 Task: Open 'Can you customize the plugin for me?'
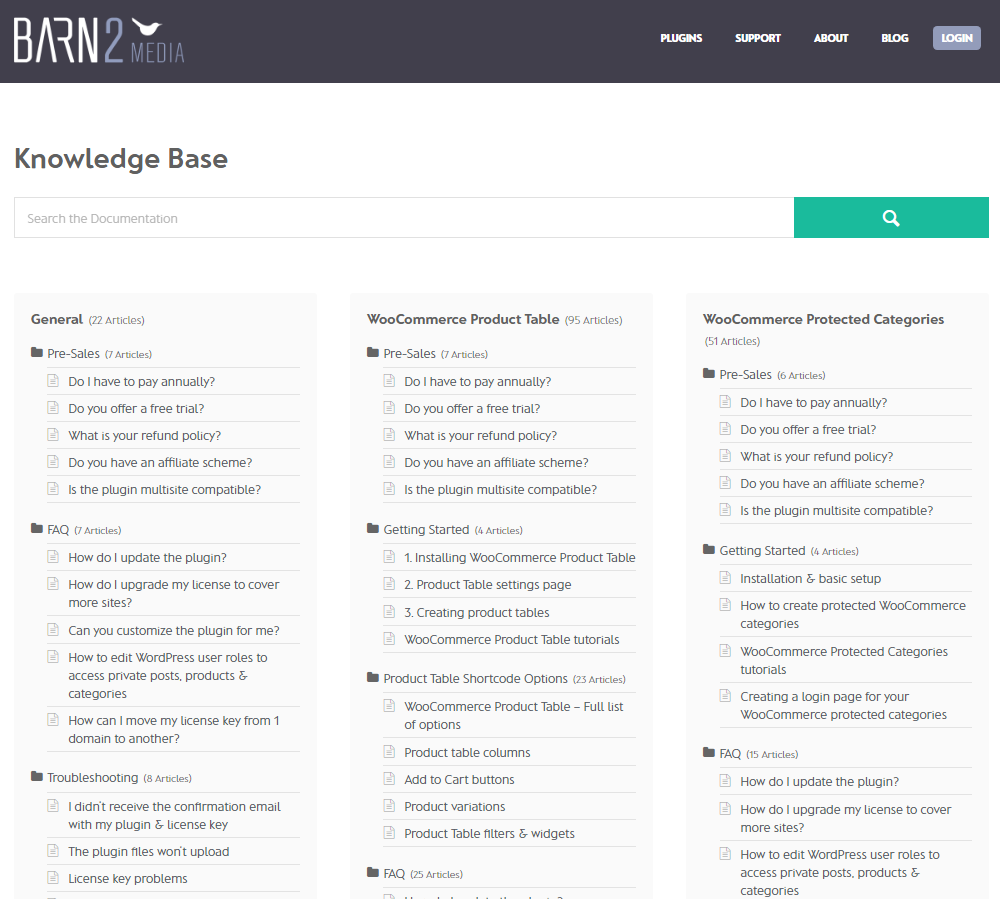pyautogui.click(x=174, y=631)
